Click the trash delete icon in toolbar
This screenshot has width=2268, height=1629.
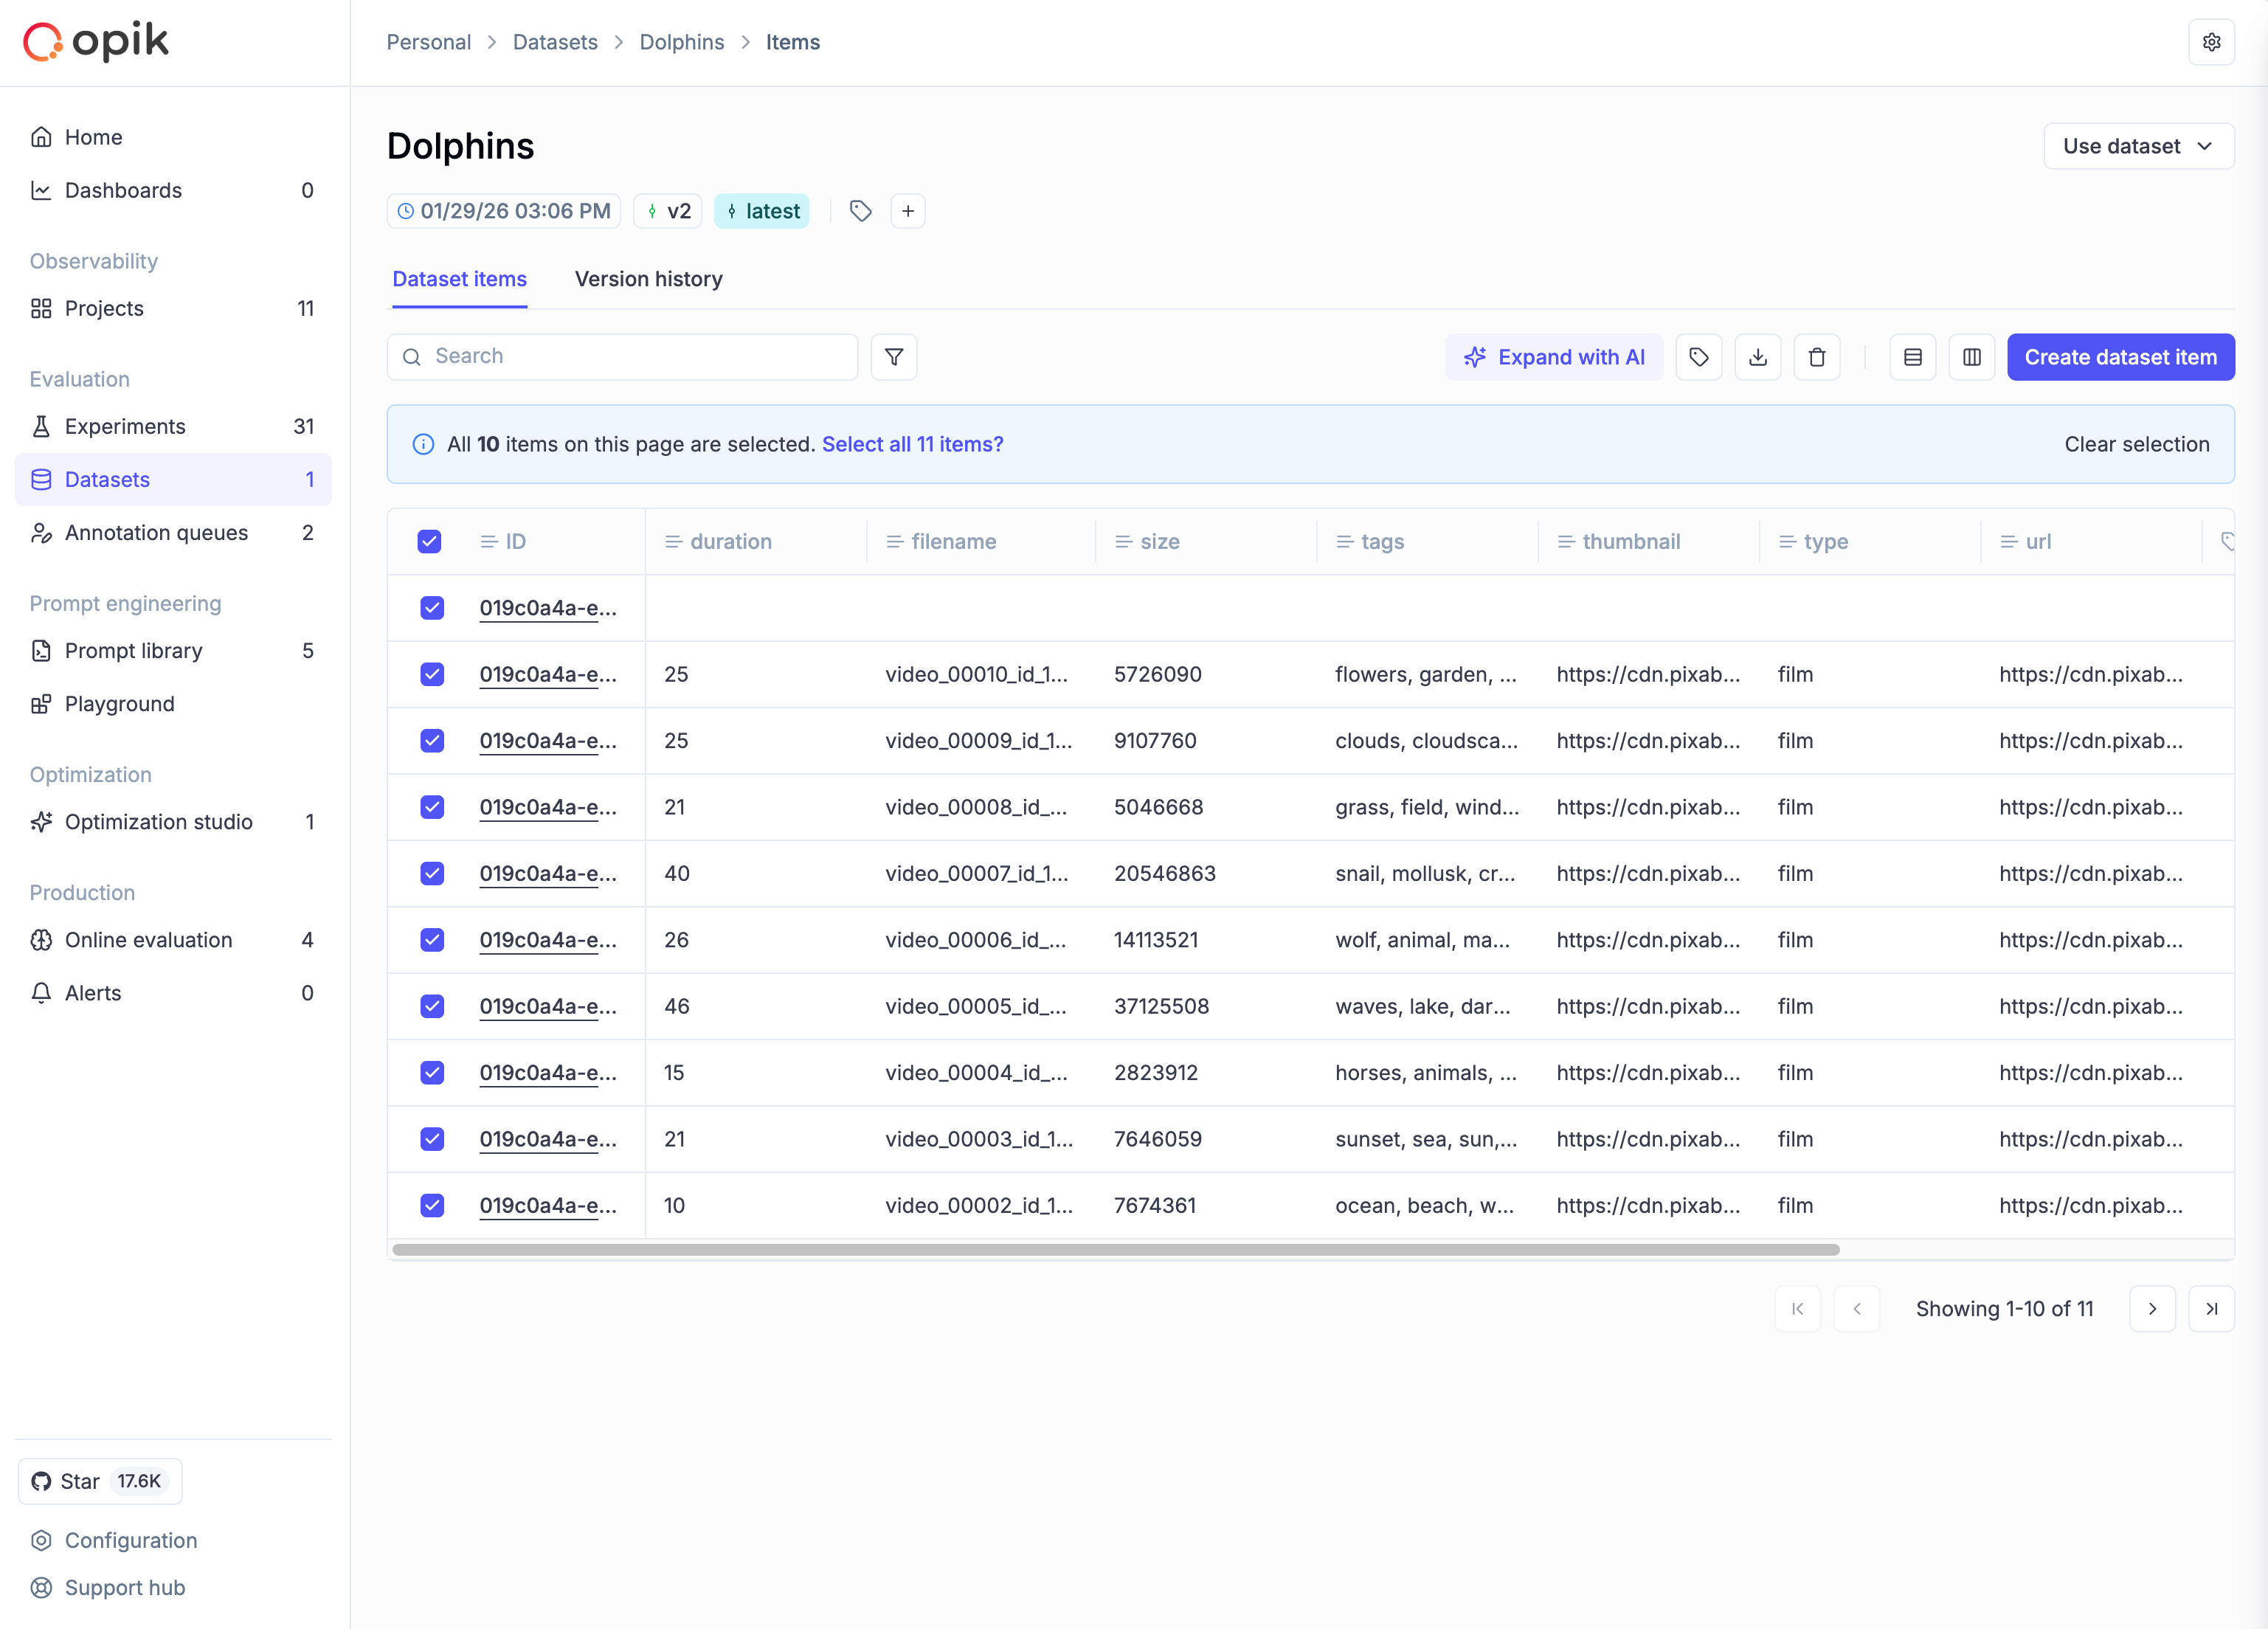tap(1816, 357)
